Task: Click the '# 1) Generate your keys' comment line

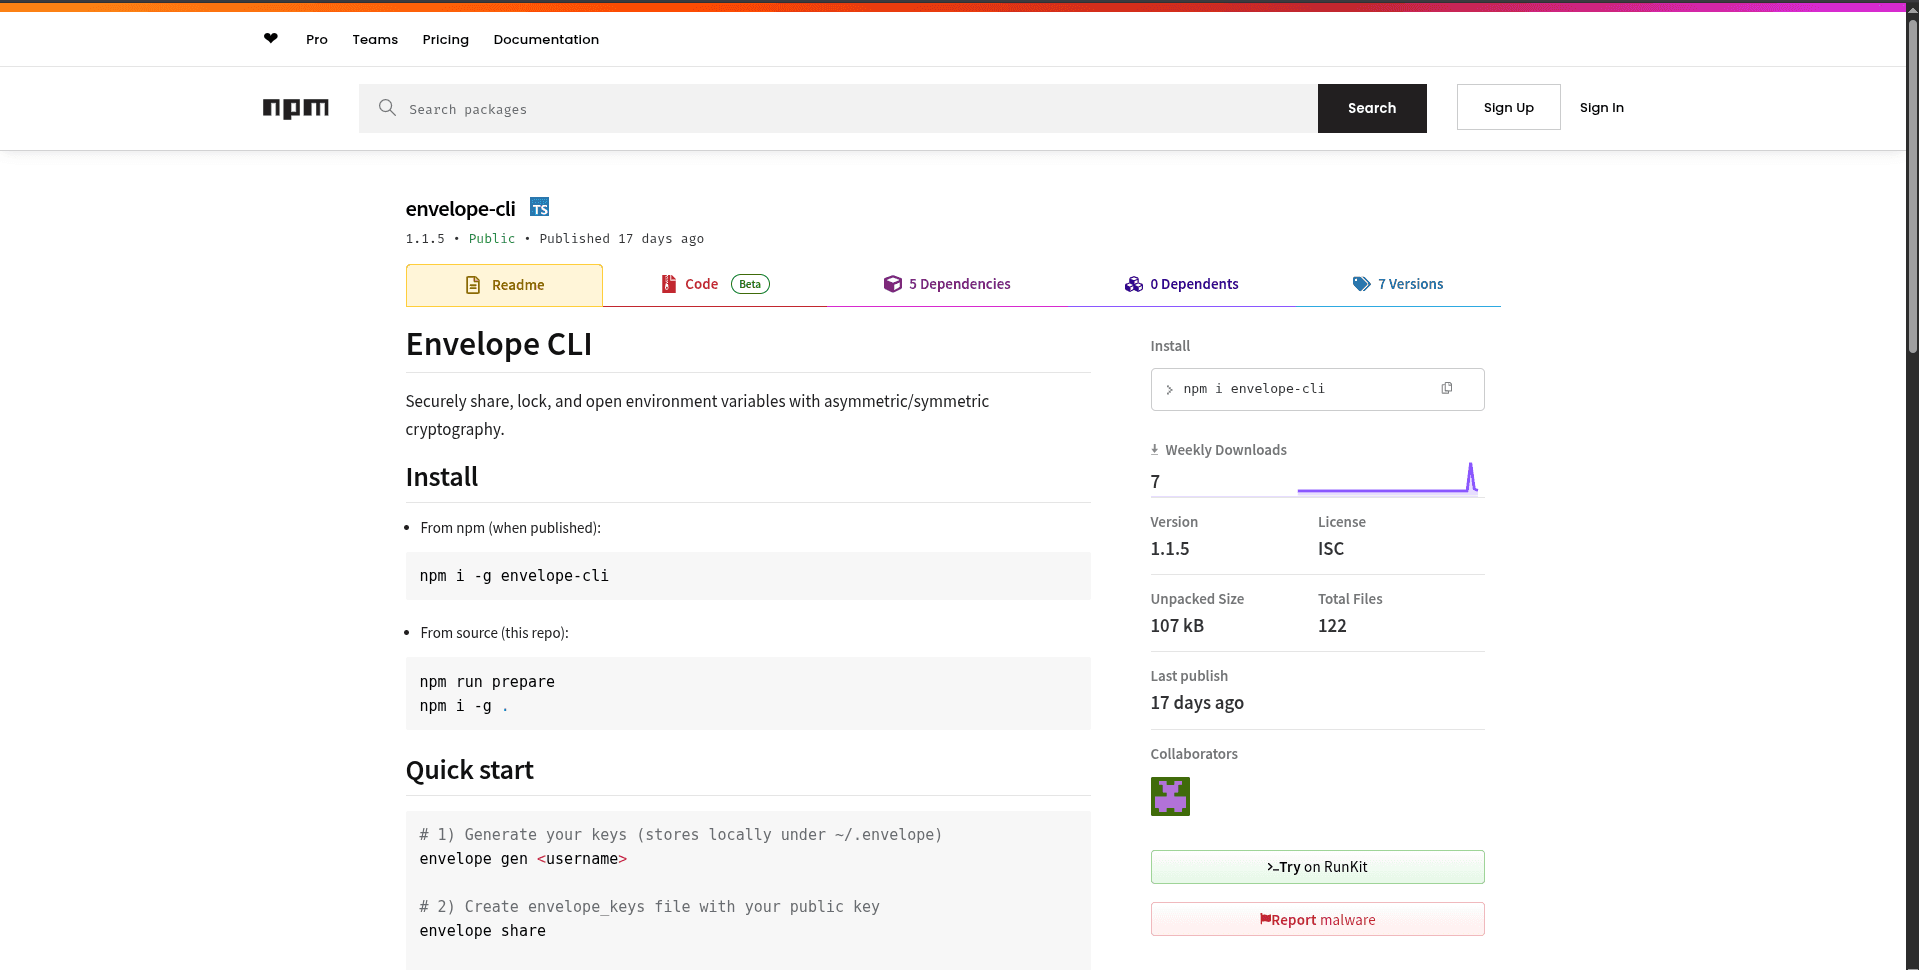Action: (x=681, y=835)
